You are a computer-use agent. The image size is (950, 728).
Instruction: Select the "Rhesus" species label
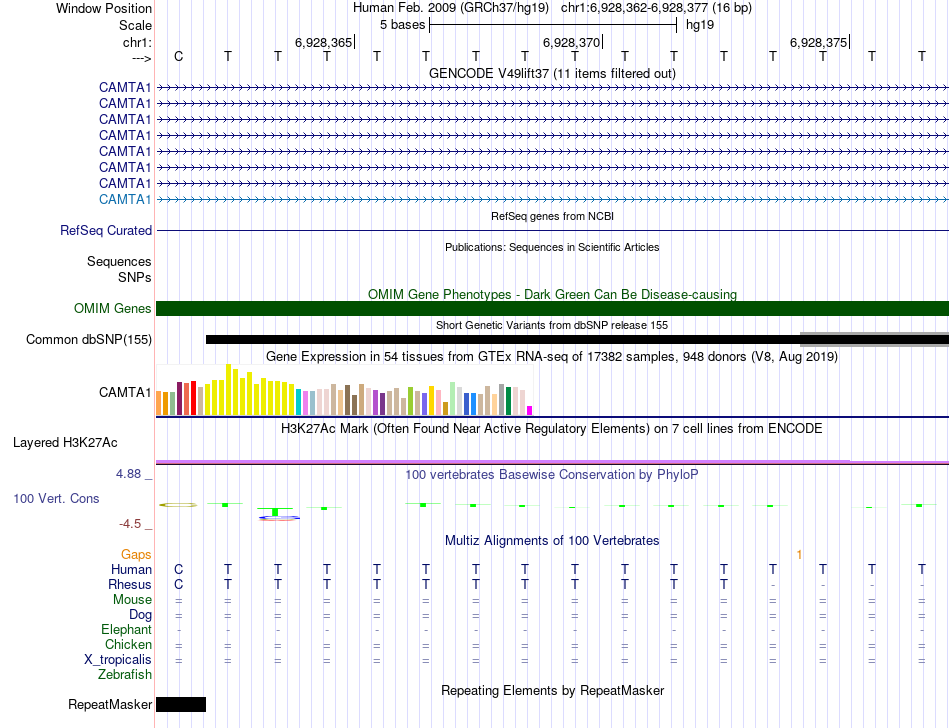(x=130, y=584)
